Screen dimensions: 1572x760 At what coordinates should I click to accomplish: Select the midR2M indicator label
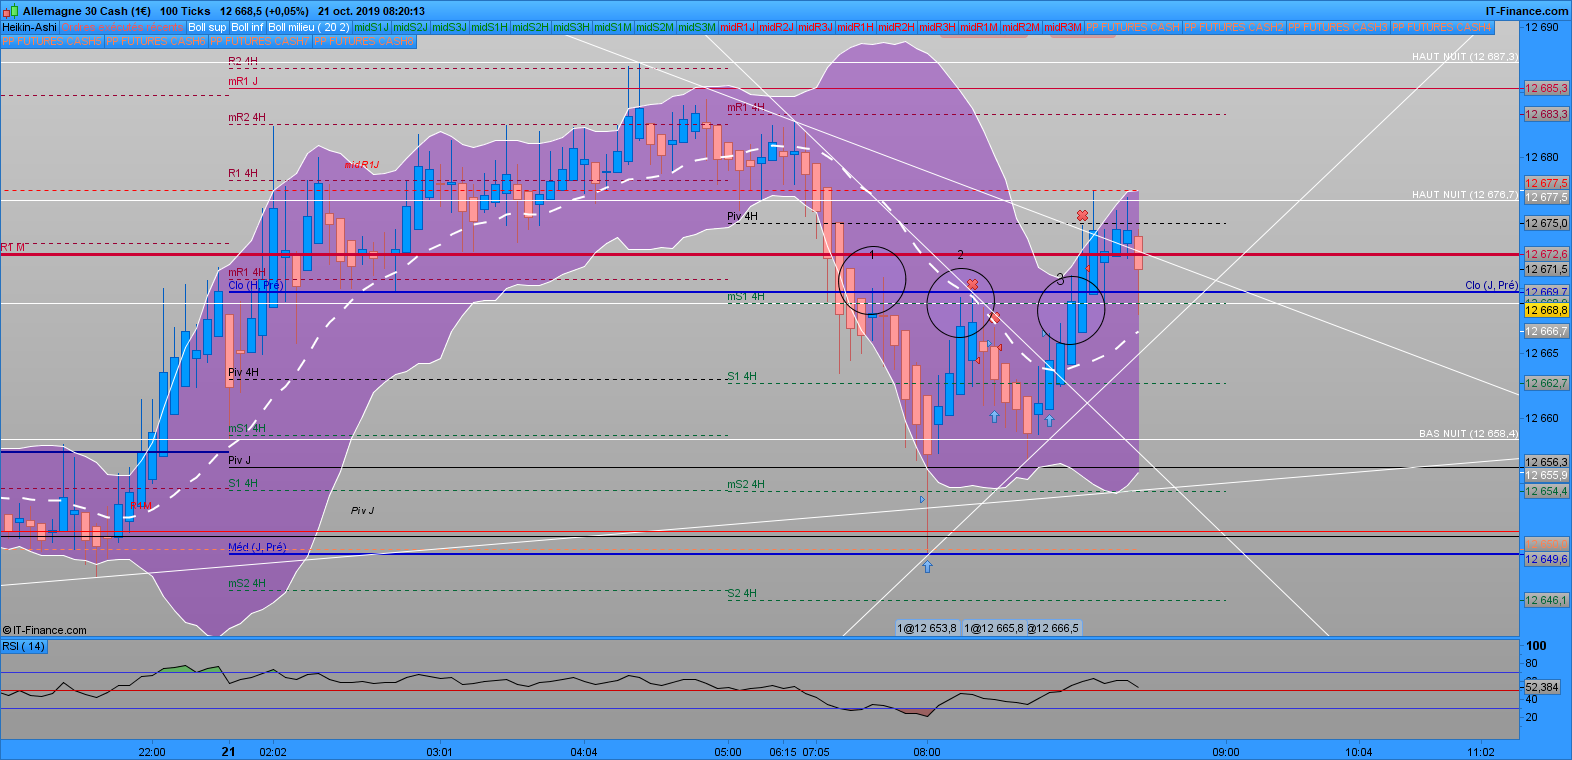click(x=1021, y=27)
